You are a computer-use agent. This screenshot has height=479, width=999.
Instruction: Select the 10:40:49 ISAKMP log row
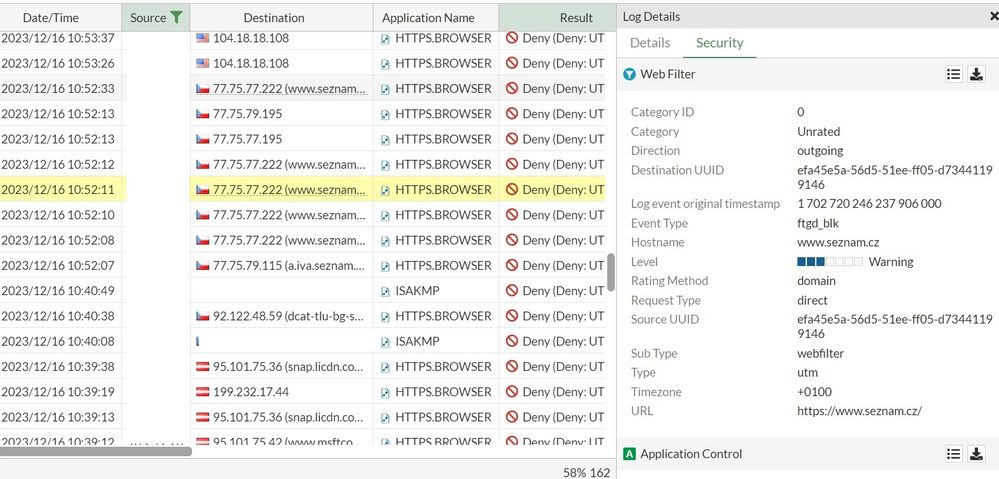coord(300,291)
